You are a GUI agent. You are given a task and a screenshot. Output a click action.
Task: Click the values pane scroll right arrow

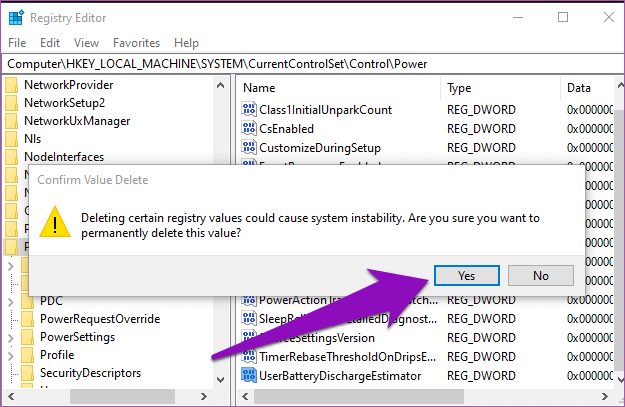click(605, 396)
